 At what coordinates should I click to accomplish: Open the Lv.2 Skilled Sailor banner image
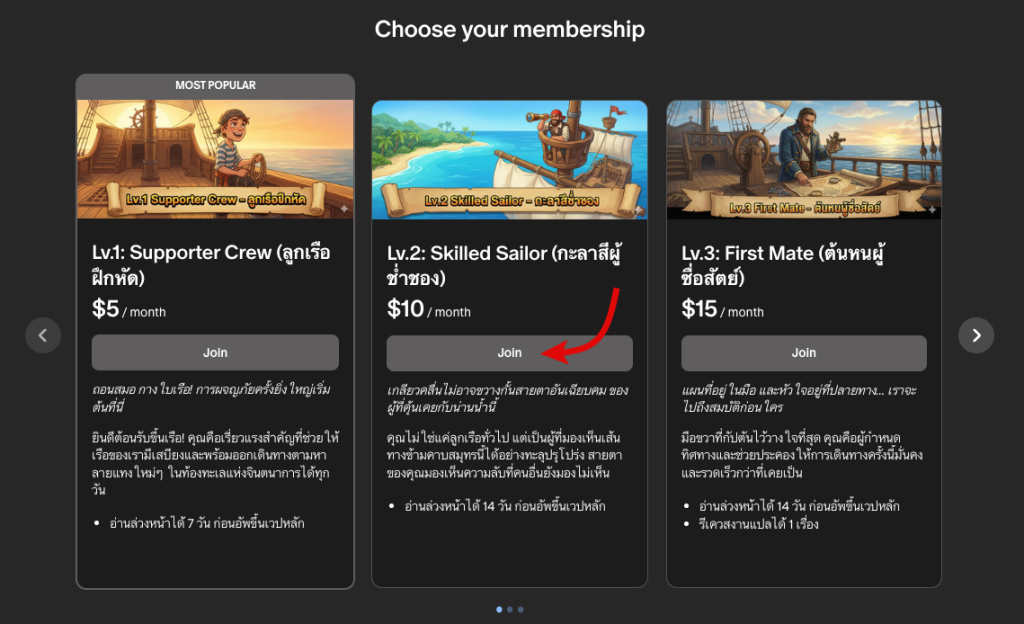coord(509,159)
